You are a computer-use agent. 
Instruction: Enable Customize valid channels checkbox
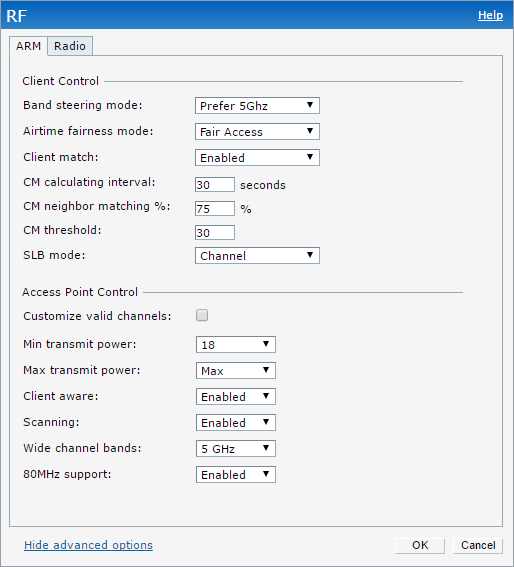tap(202, 315)
